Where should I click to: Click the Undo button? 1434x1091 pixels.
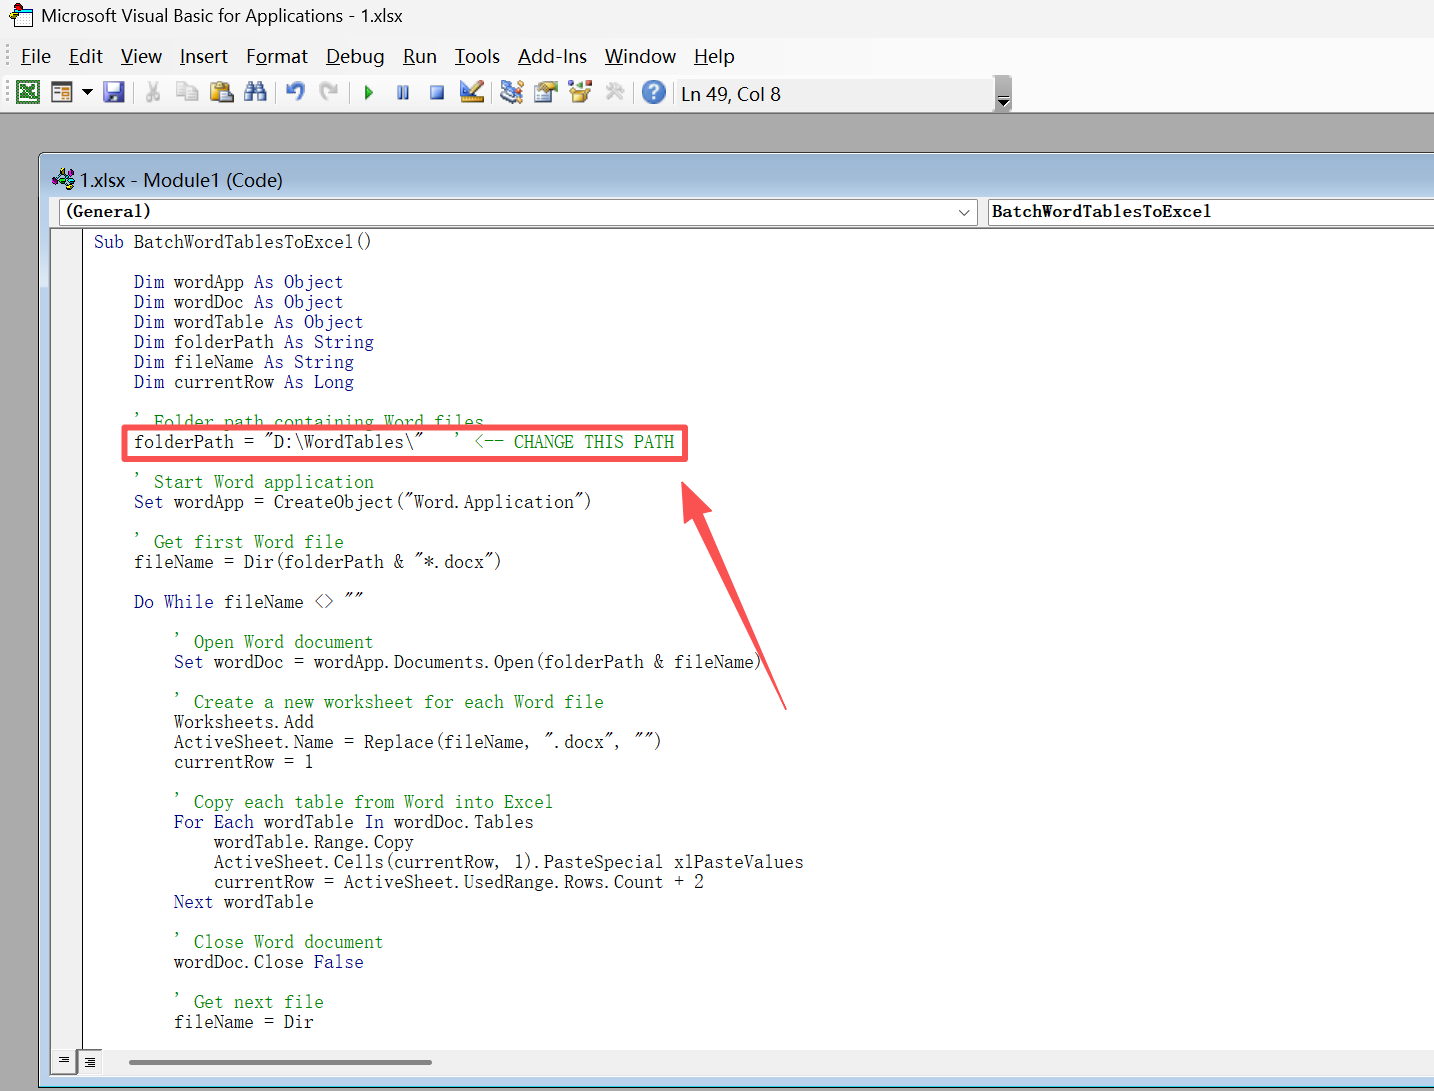pos(294,92)
